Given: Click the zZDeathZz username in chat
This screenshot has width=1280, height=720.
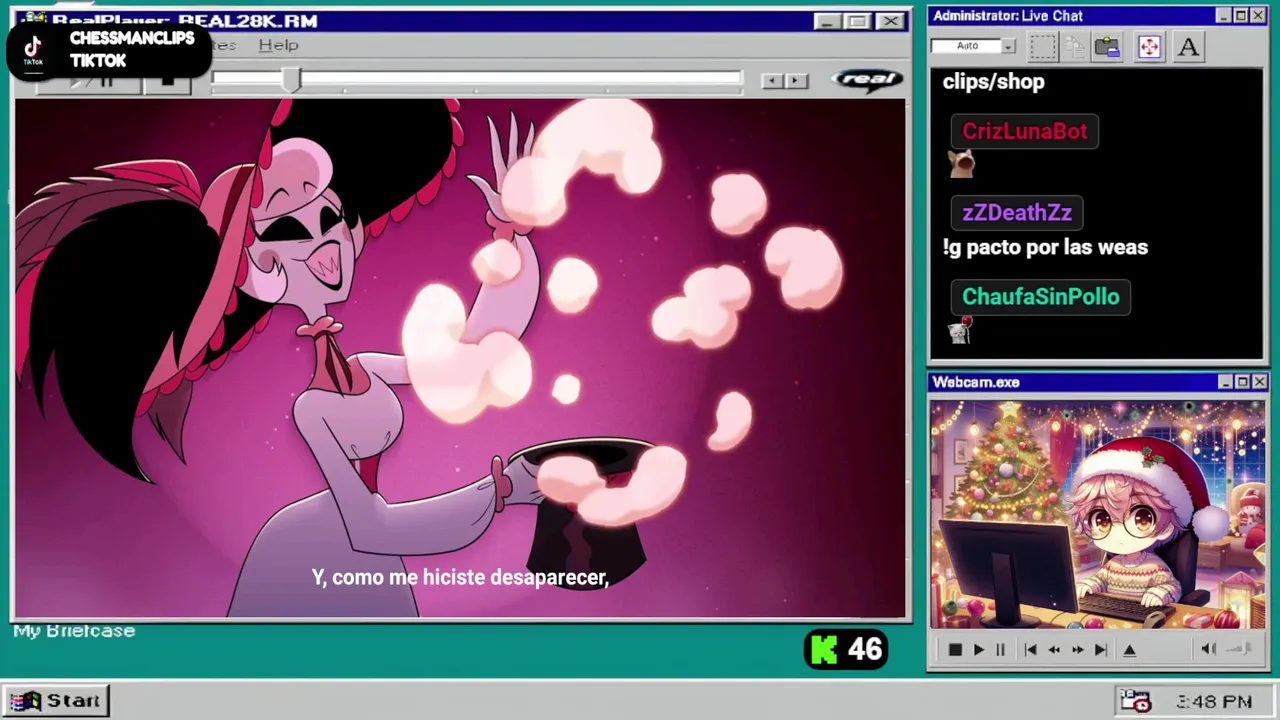Looking at the screenshot, I should (1016, 213).
